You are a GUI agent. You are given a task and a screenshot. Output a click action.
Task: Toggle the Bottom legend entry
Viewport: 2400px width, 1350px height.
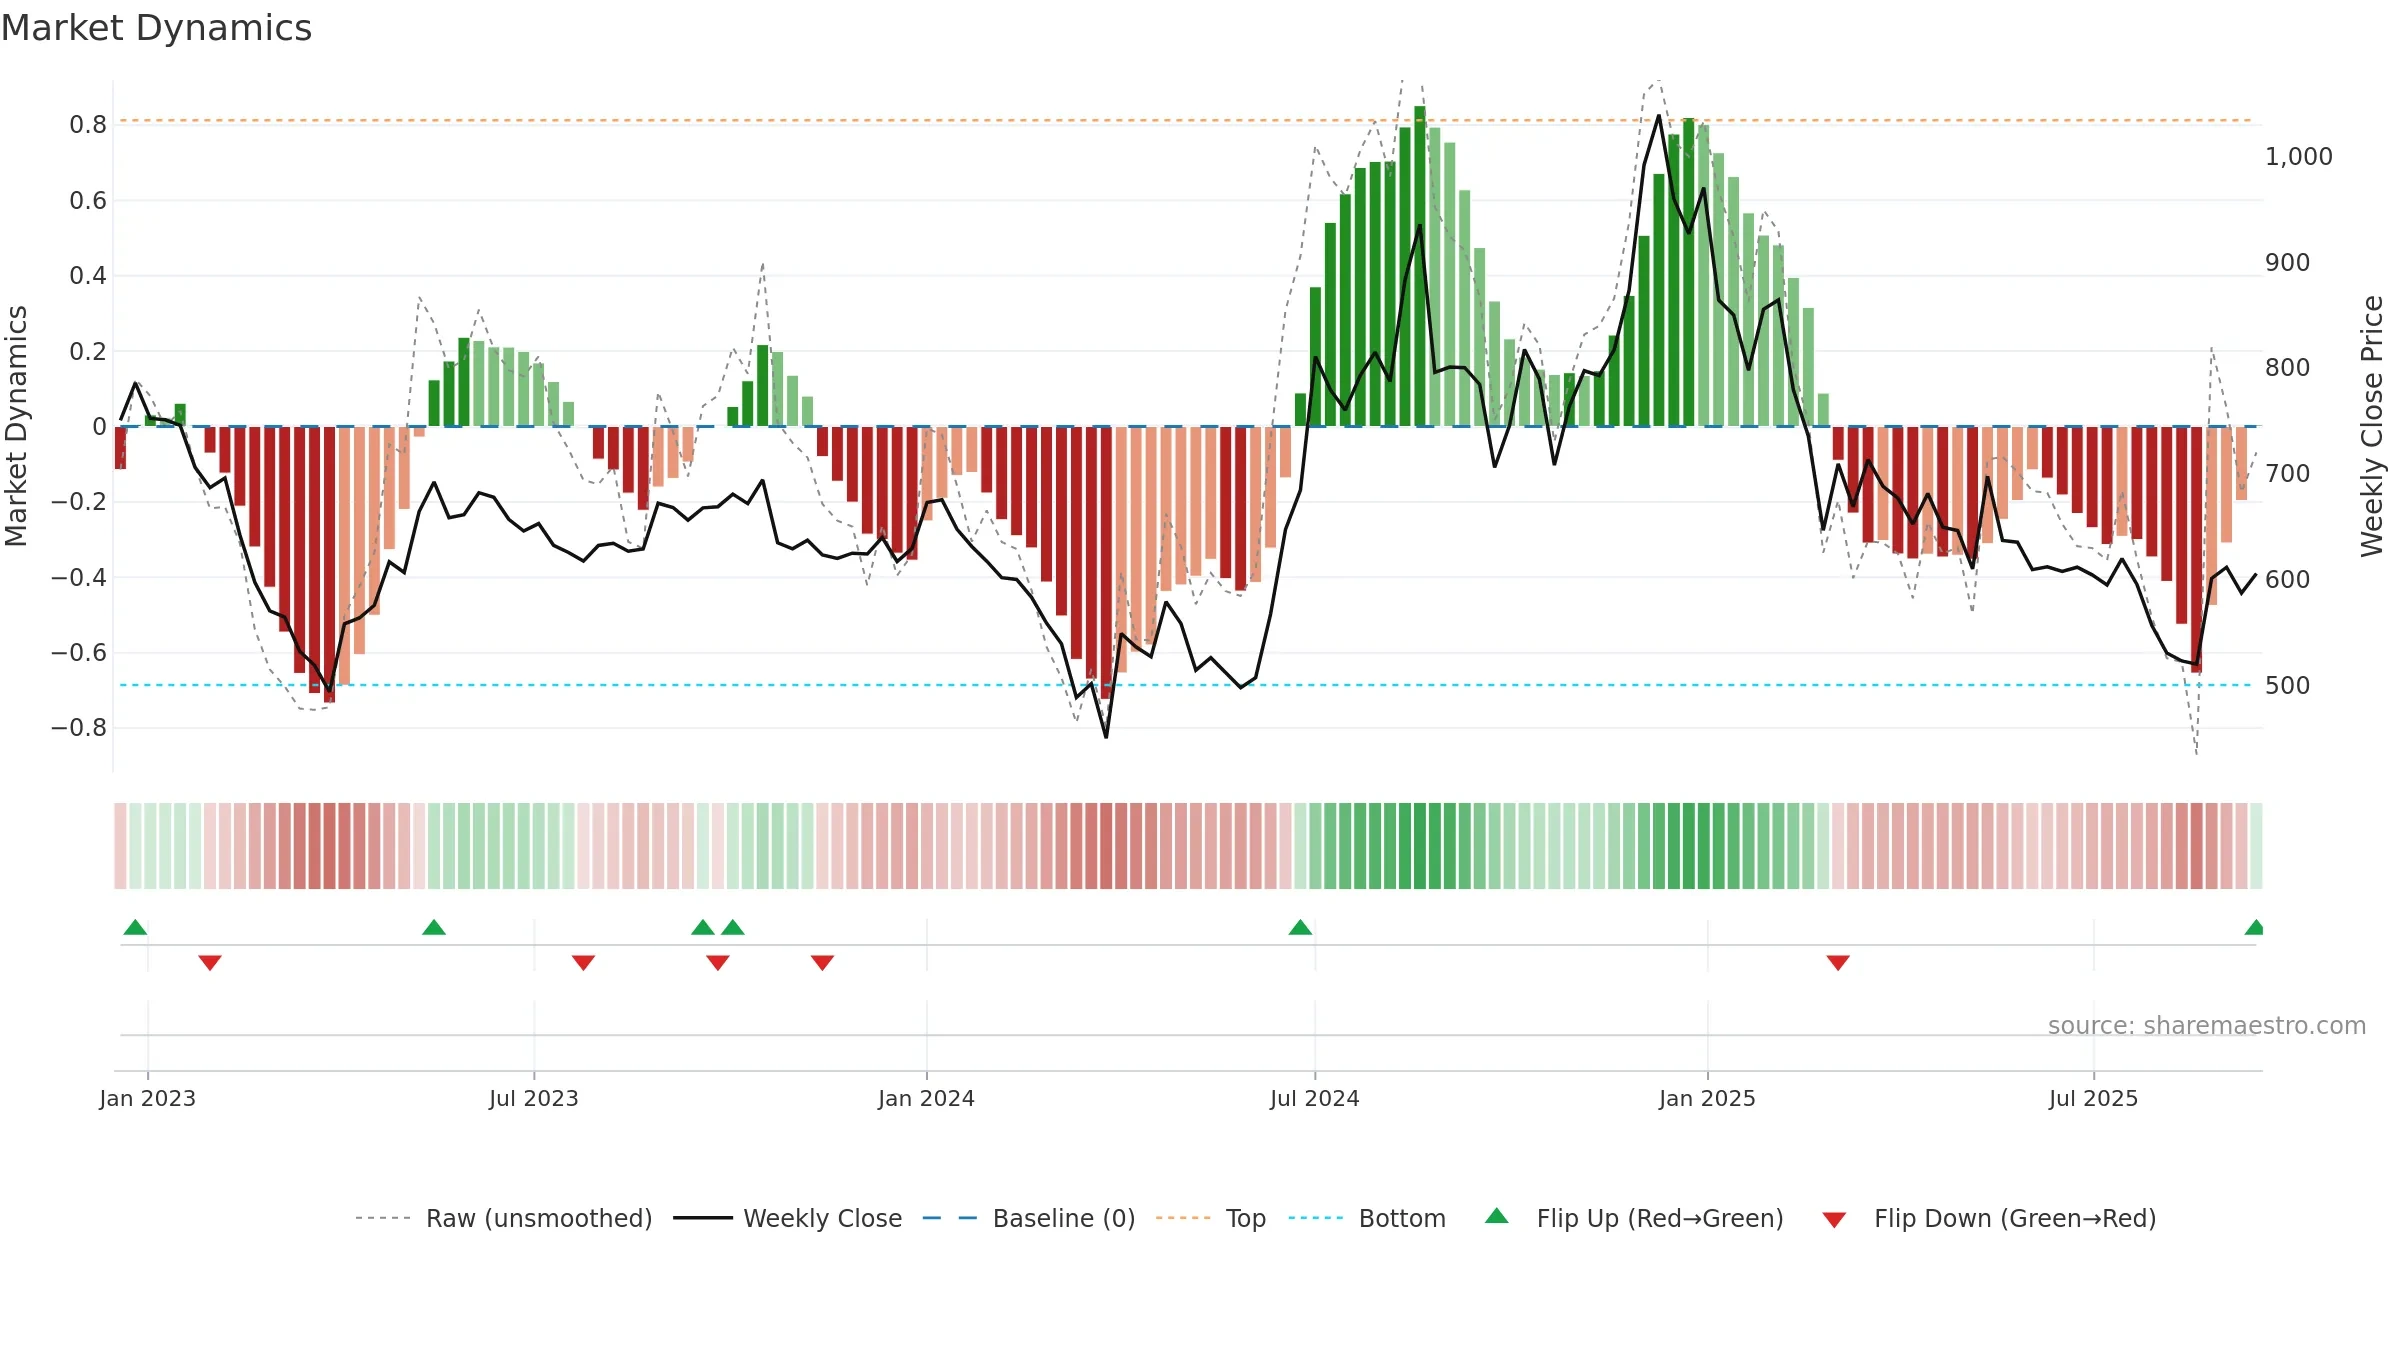(1367, 1218)
